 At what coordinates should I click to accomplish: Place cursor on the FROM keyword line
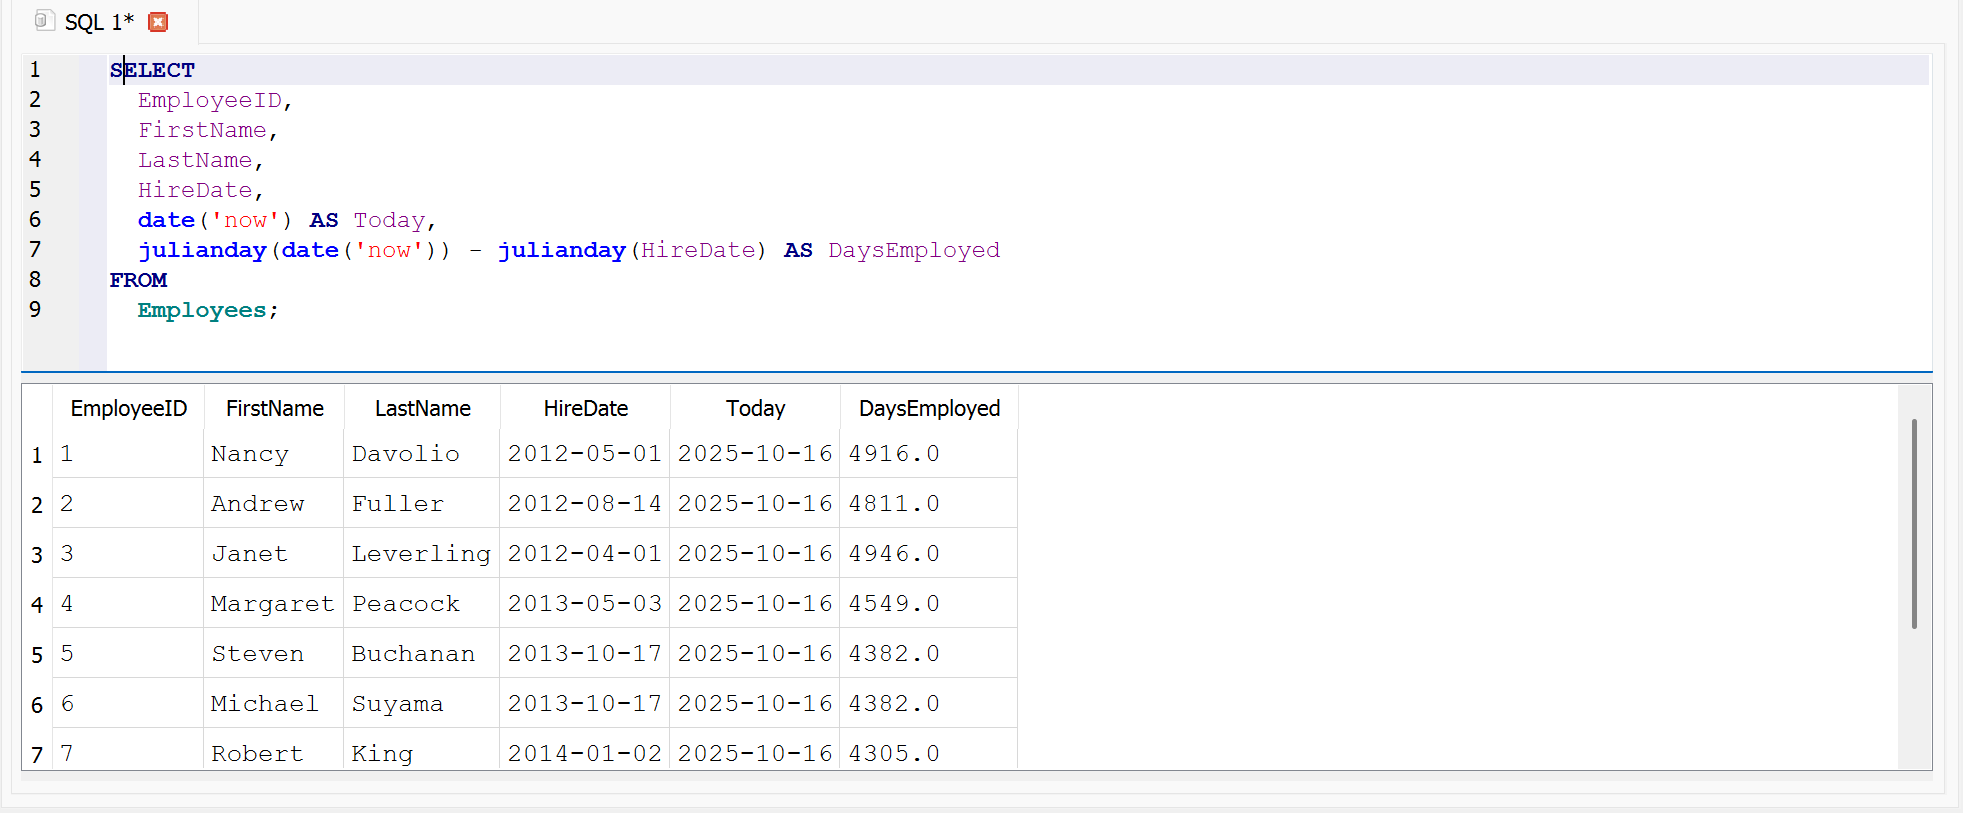click(x=139, y=280)
